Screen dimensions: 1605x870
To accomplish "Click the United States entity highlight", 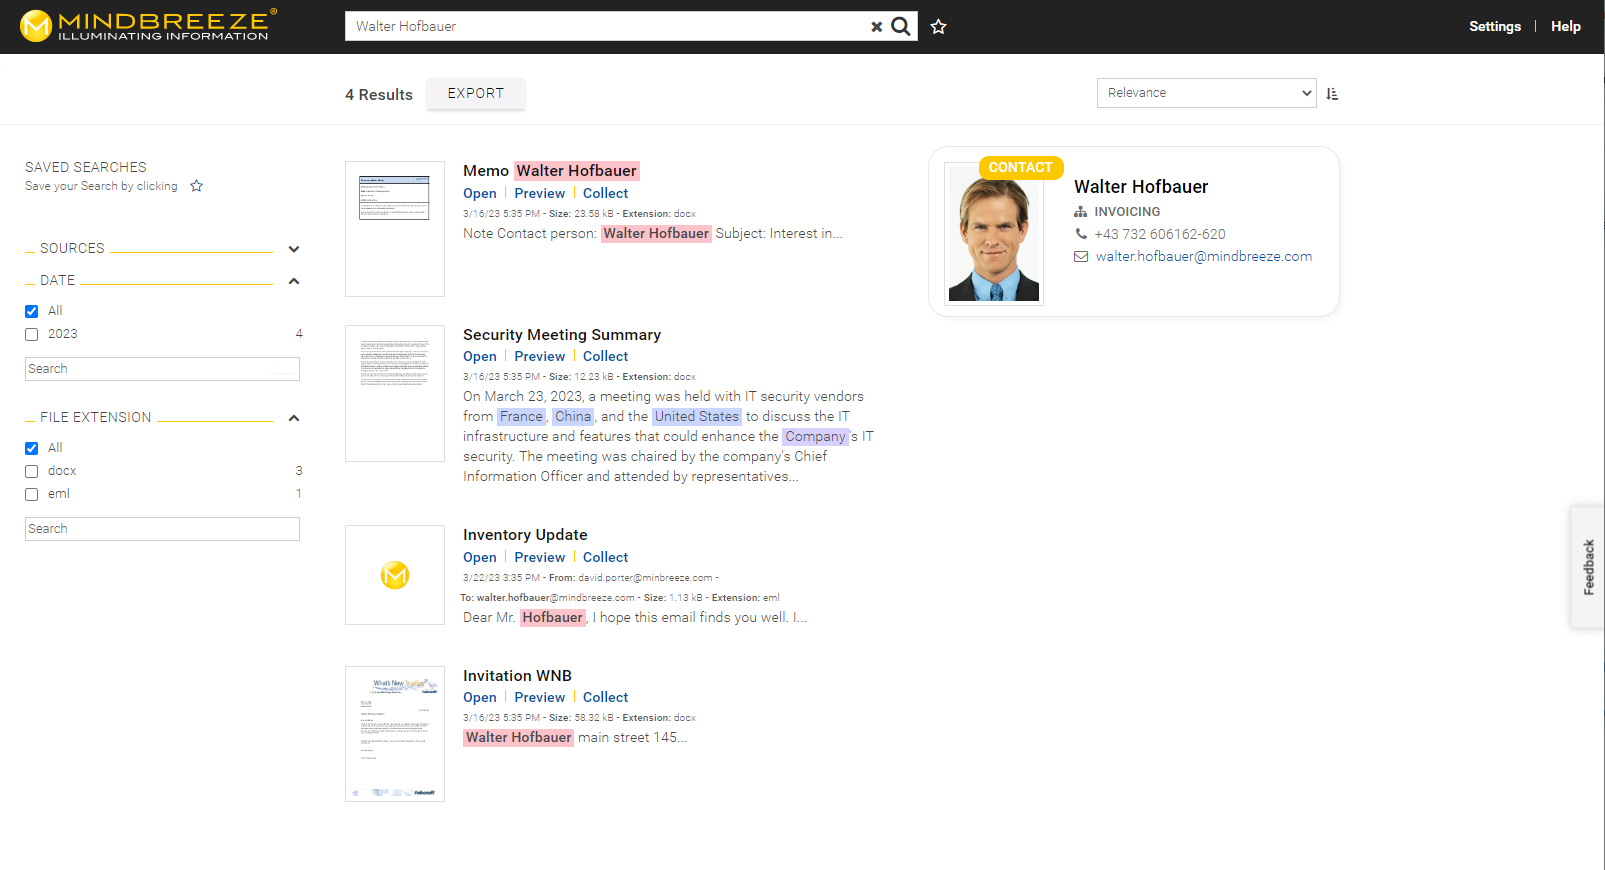I will (x=697, y=417).
